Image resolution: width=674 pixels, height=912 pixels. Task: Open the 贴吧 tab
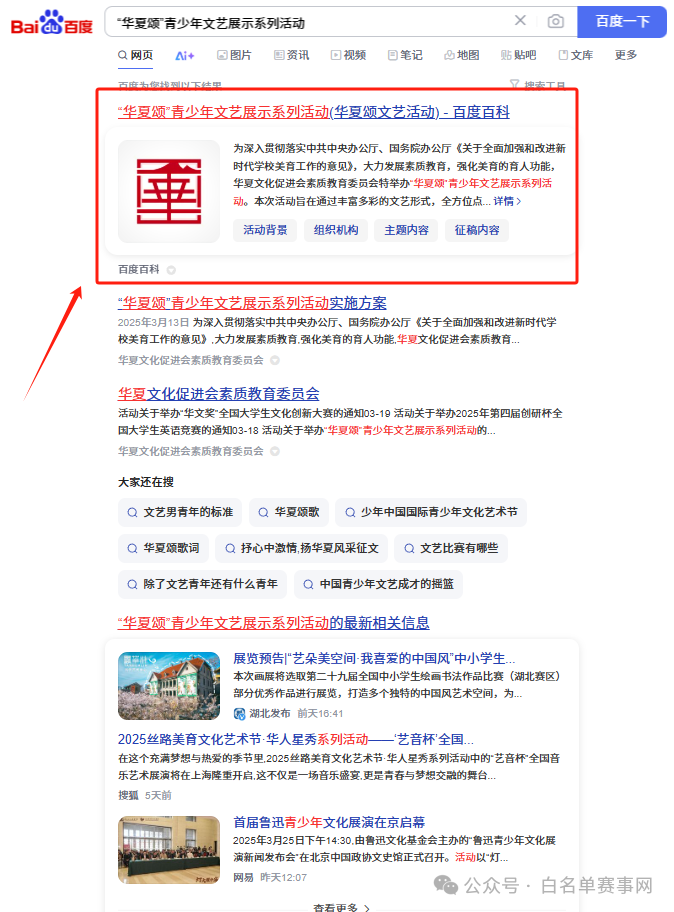pos(518,55)
